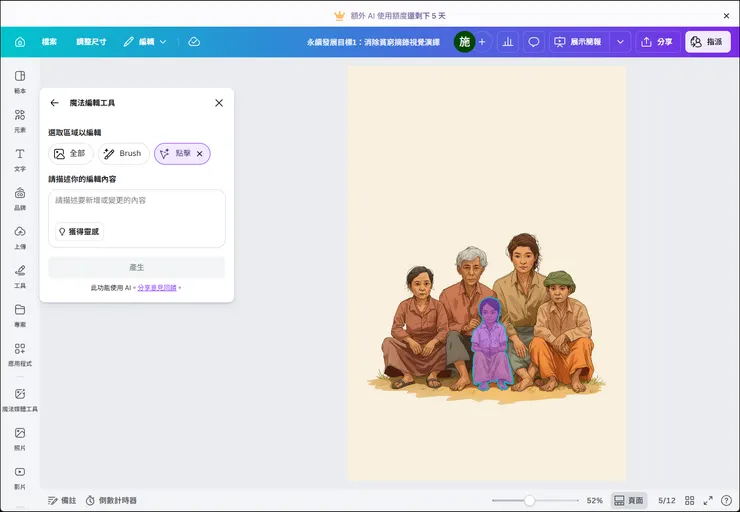Go to Canva home icon

click(20, 42)
